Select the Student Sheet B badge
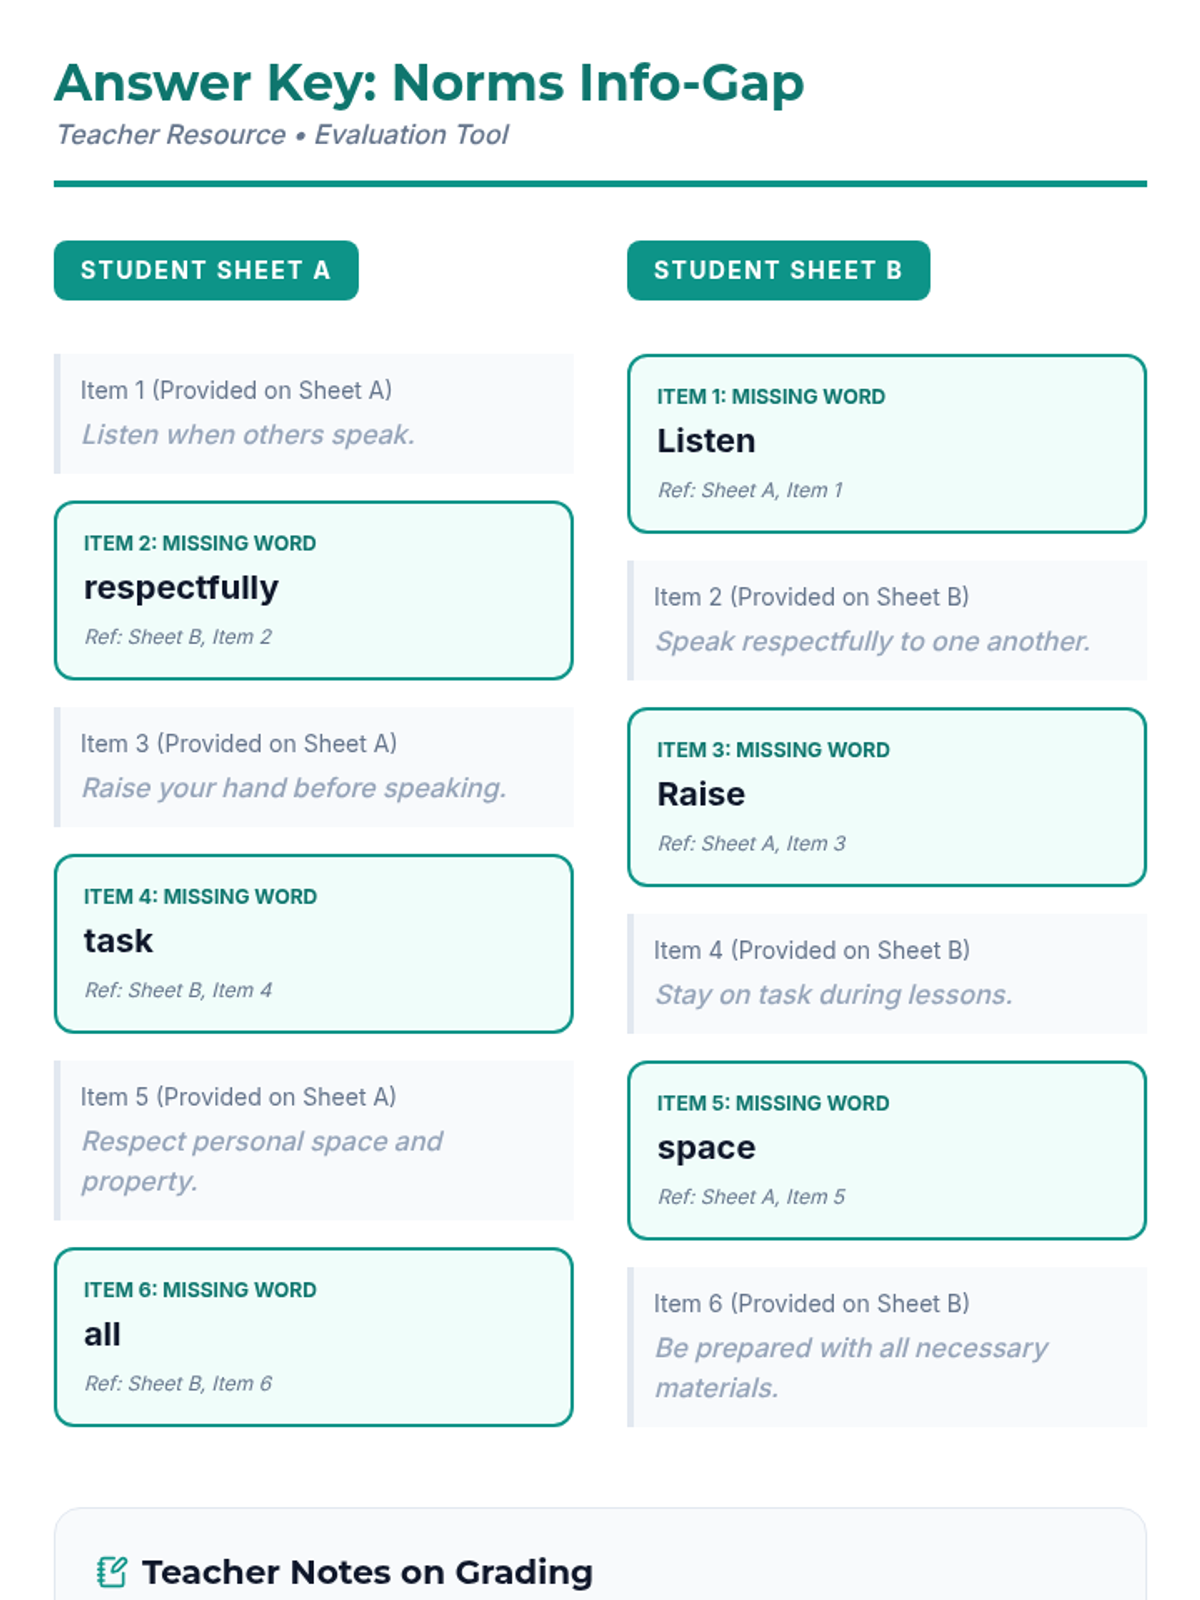 point(778,270)
